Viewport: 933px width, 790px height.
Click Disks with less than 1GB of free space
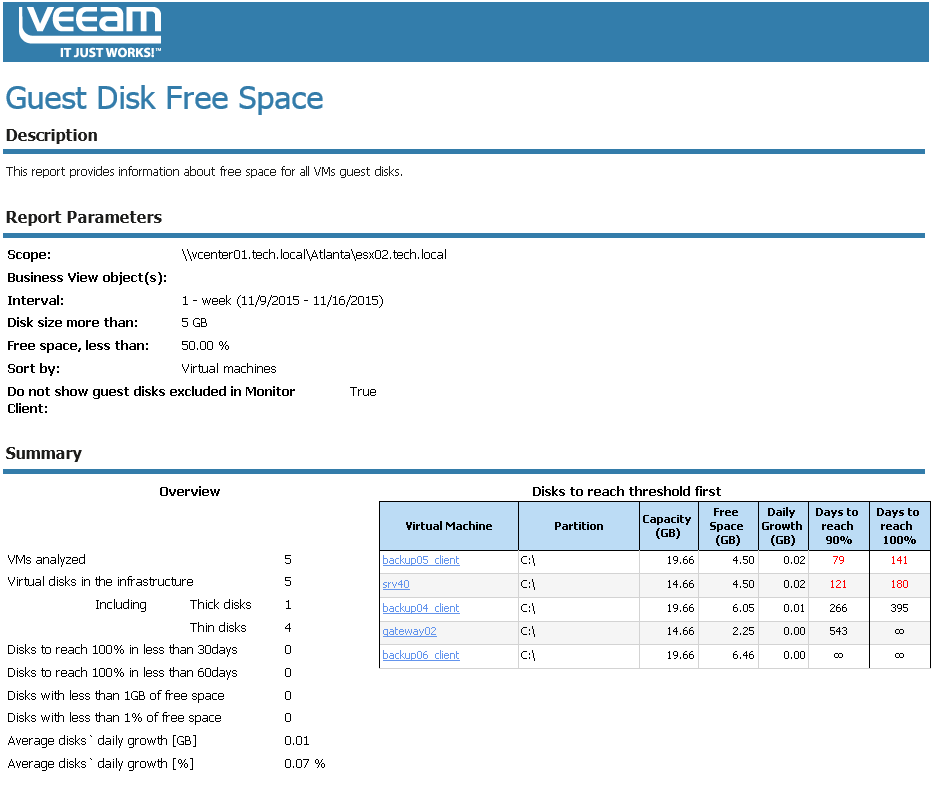click(x=115, y=695)
